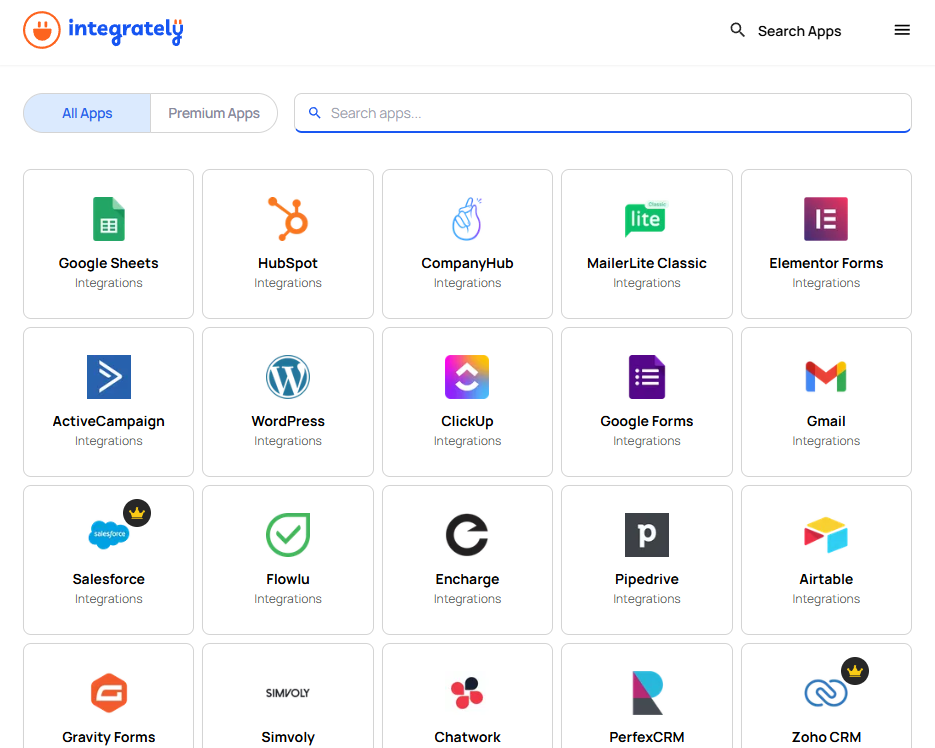Click the Chatwork title
This screenshot has height=748, width=935.
(x=467, y=737)
